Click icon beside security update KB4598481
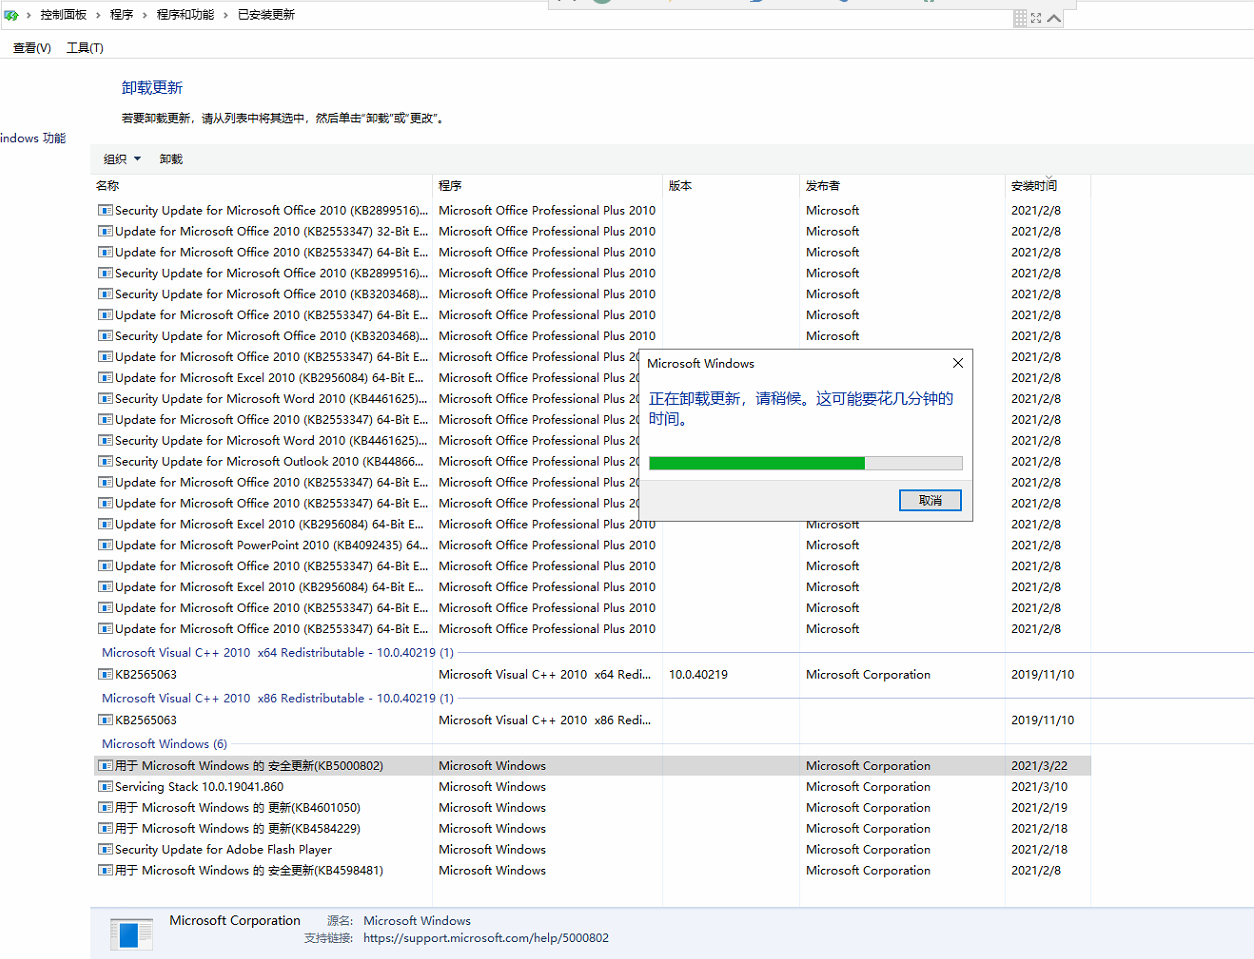 pyautogui.click(x=105, y=871)
